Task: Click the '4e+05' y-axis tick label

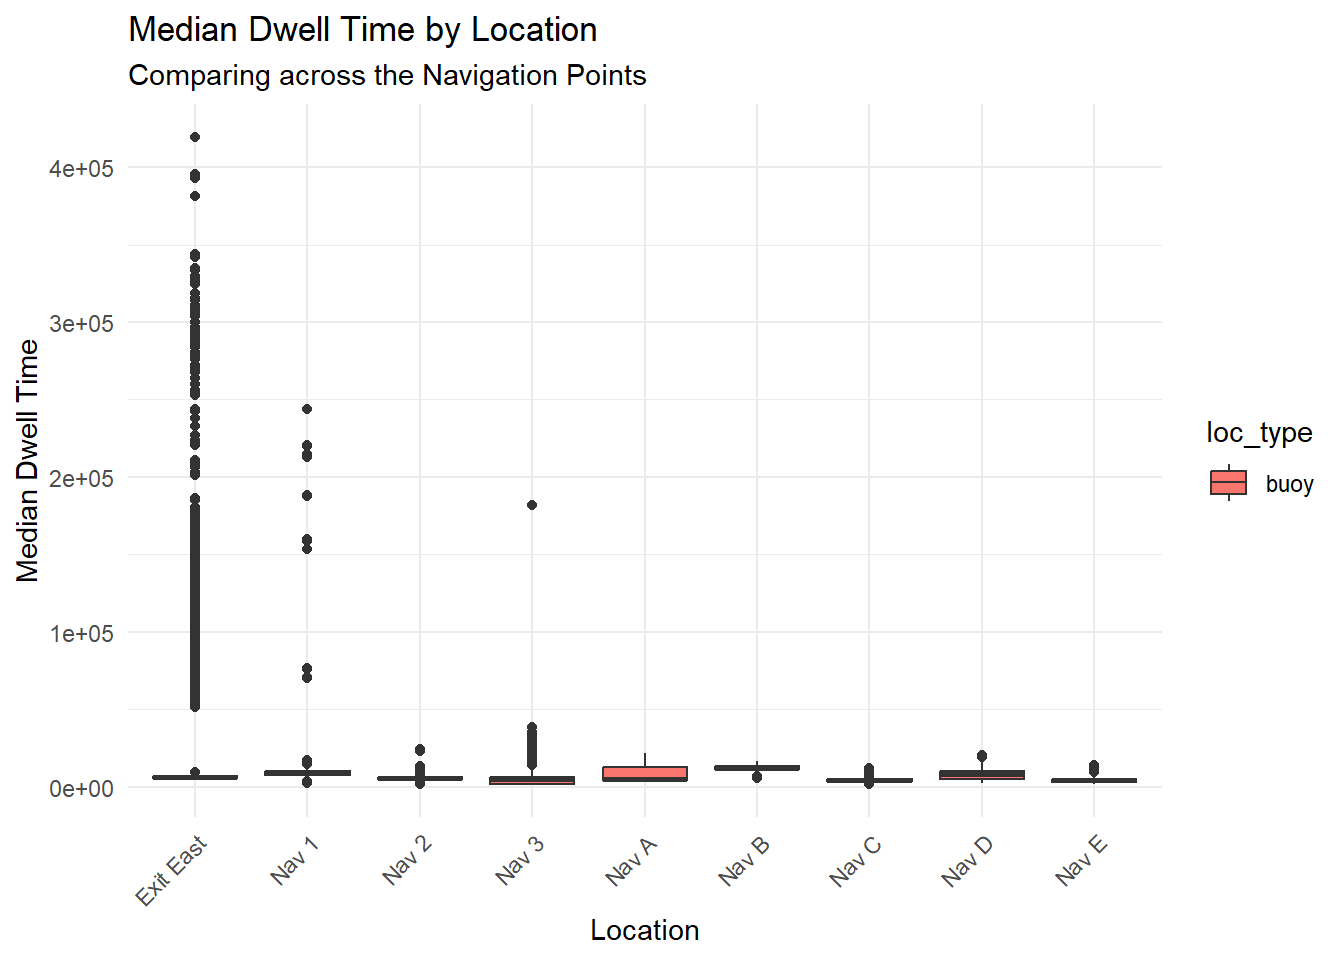Action: click(81, 169)
